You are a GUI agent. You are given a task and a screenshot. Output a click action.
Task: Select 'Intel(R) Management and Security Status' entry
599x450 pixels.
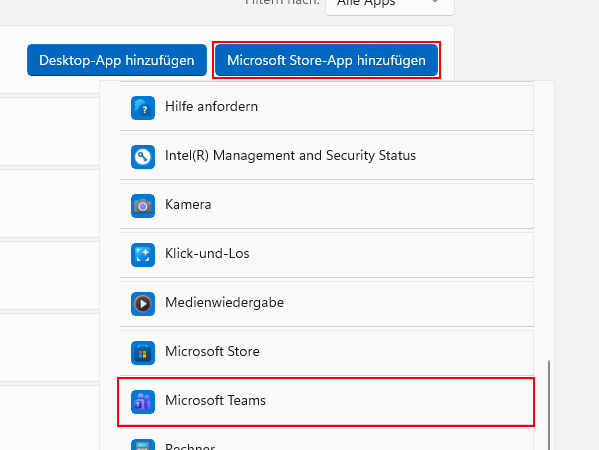point(327,157)
